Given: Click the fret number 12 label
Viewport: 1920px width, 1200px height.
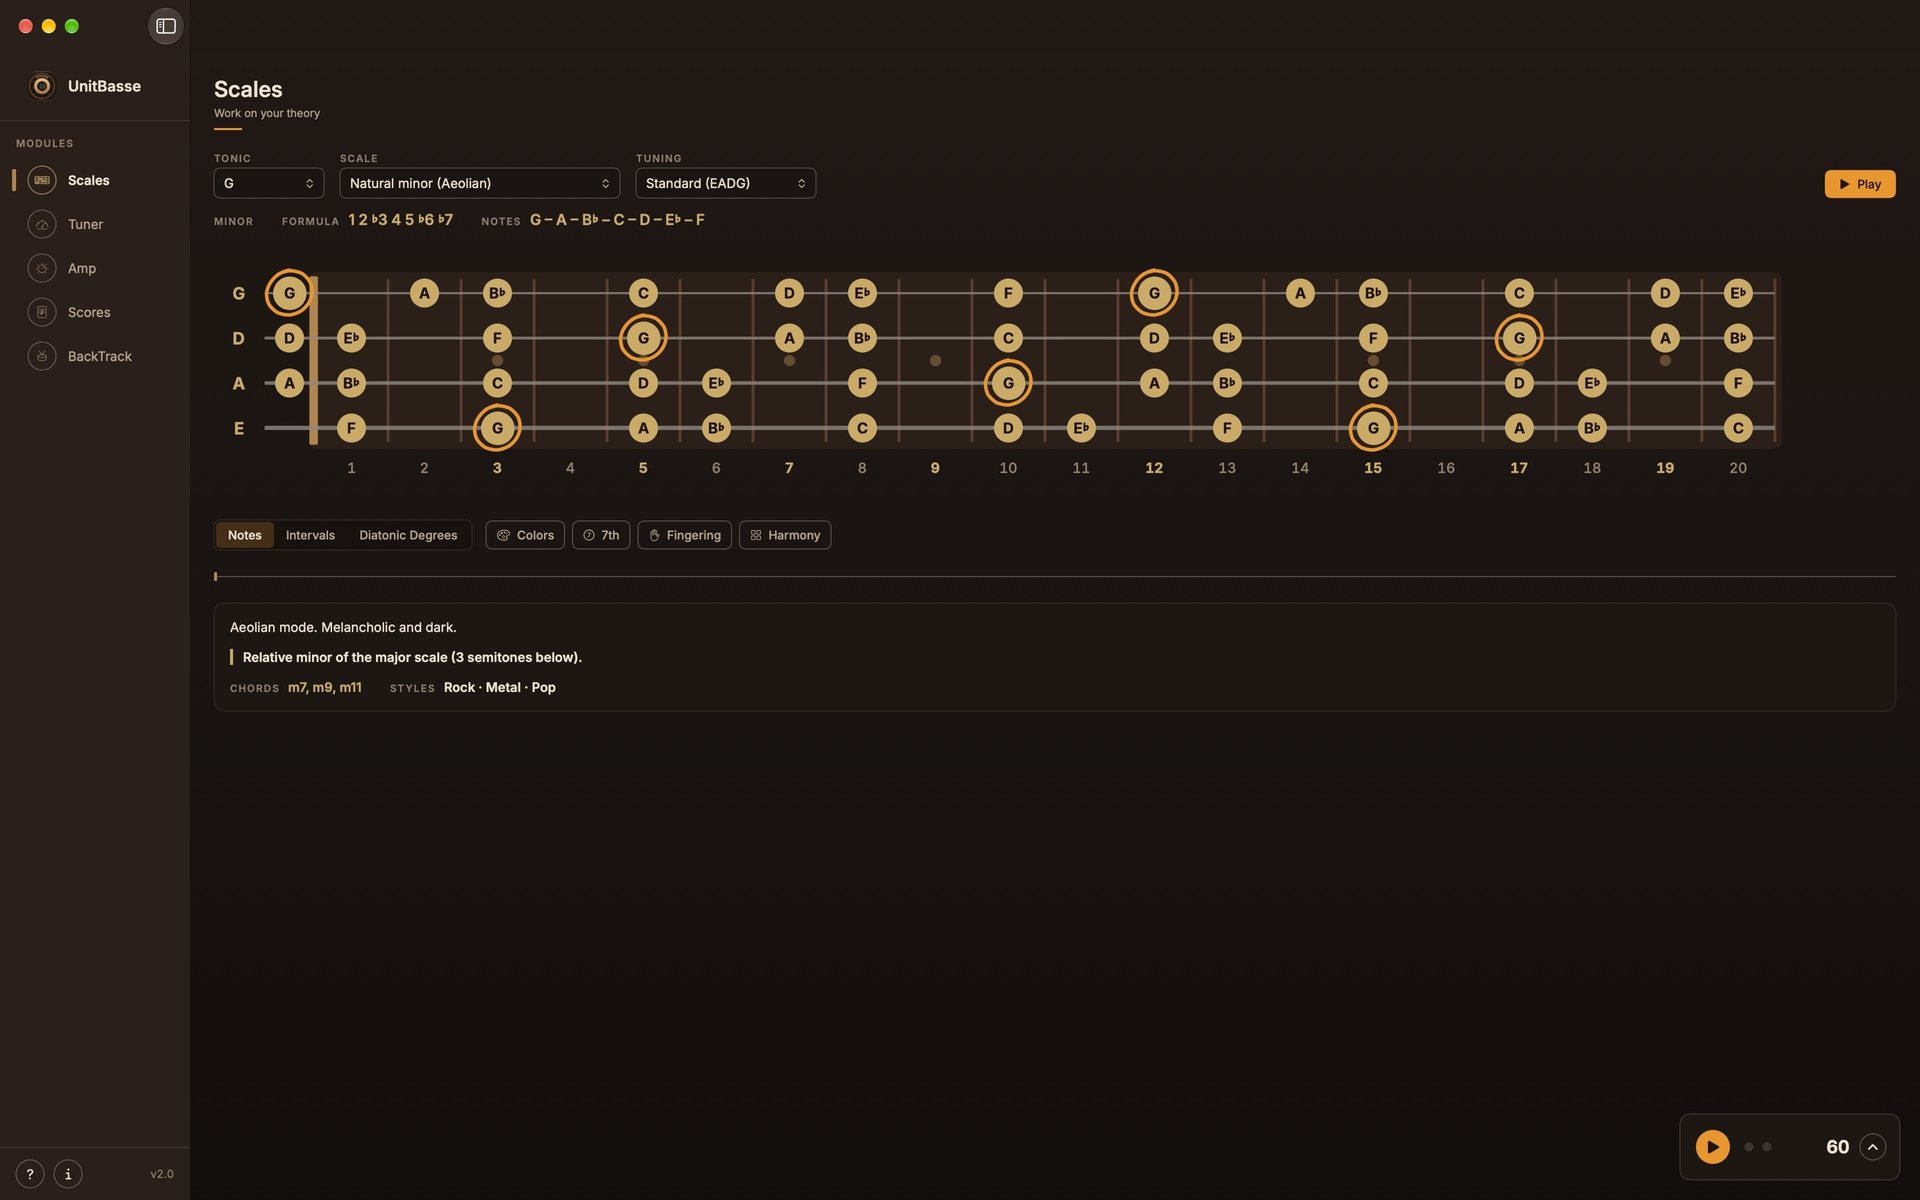Looking at the screenshot, I should (x=1154, y=468).
